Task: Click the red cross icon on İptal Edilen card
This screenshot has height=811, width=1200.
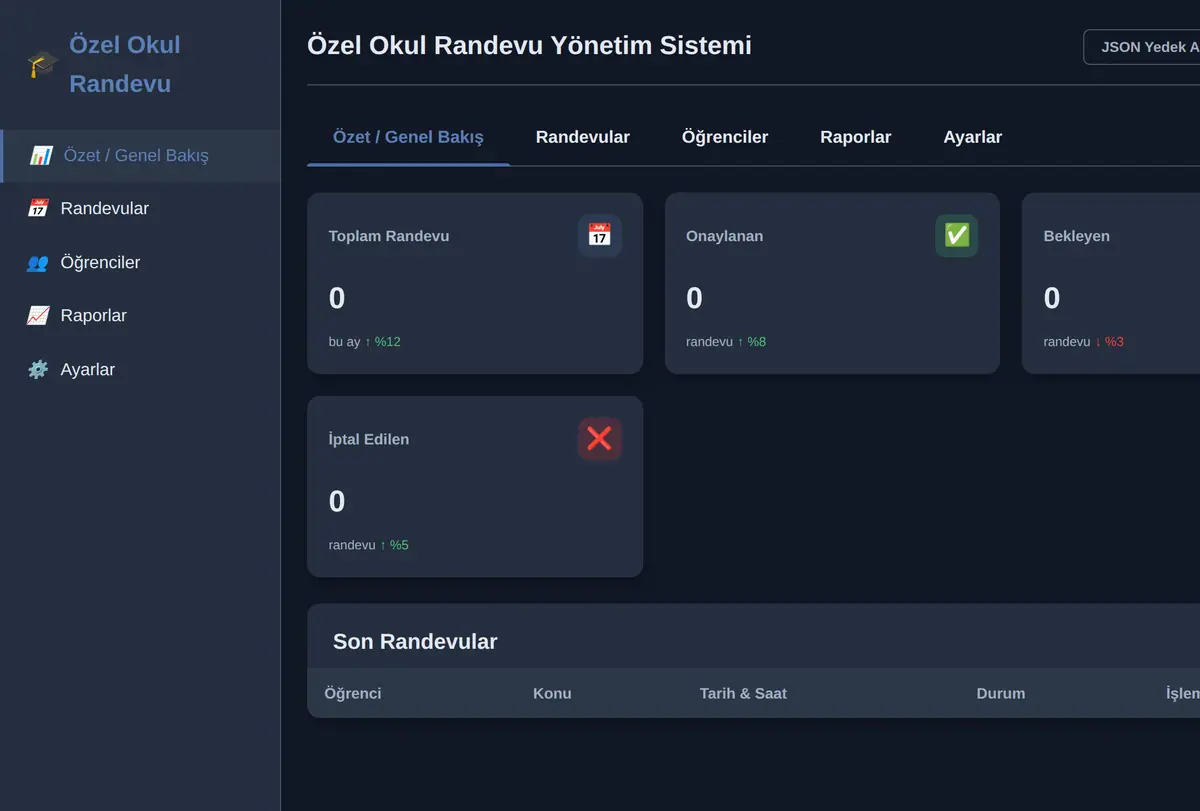Action: click(x=600, y=439)
